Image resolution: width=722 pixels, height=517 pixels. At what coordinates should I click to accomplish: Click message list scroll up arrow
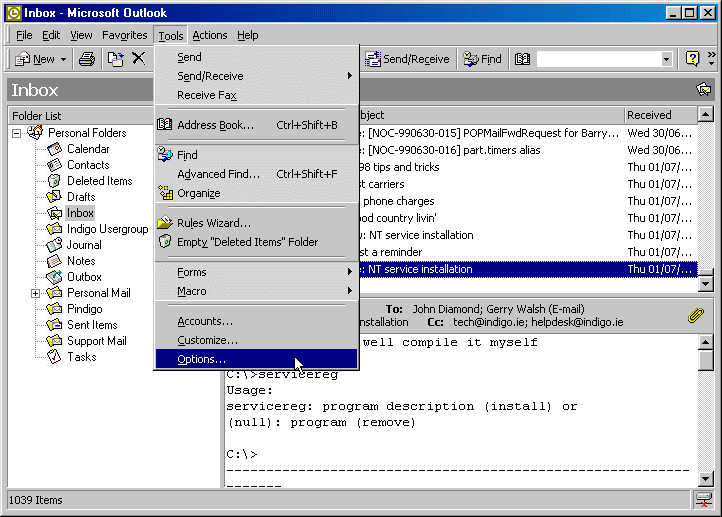point(705,114)
